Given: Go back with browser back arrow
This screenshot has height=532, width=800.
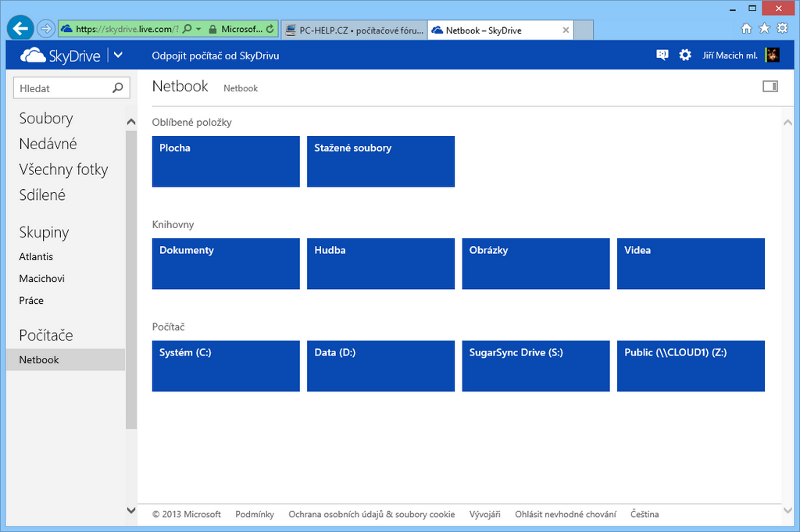Looking at the screenshot, I should (x=20, y=29).
